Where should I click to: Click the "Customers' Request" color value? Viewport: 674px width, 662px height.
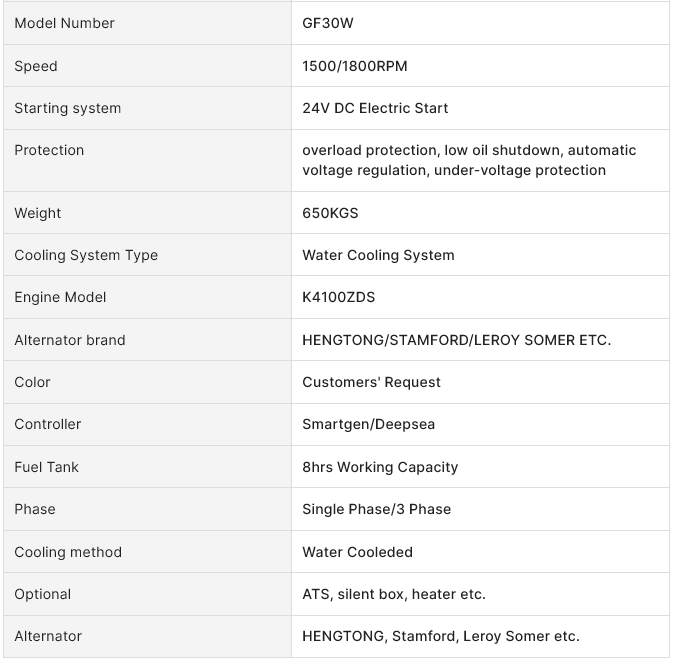coord(371,382)
